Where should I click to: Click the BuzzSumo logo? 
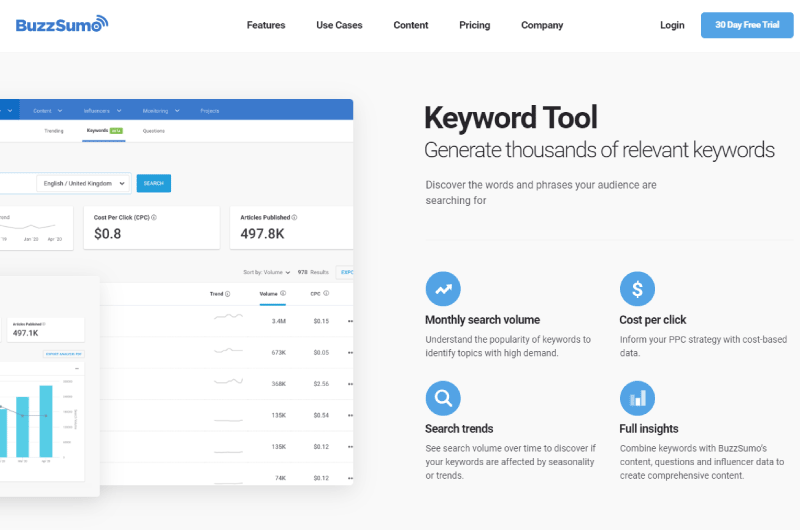click(x=62, y=24)
